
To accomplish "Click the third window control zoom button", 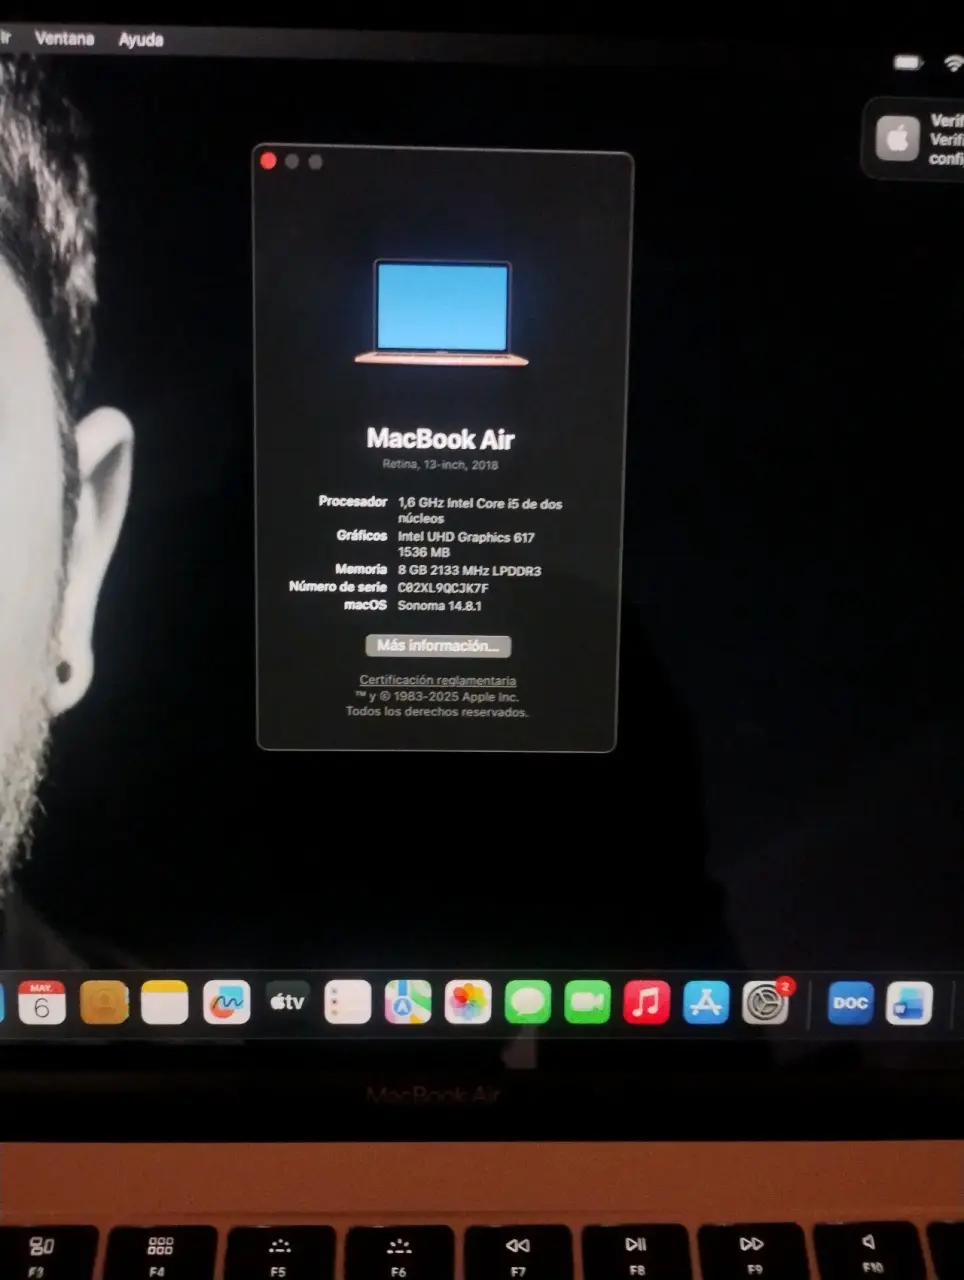I will 316,162.
